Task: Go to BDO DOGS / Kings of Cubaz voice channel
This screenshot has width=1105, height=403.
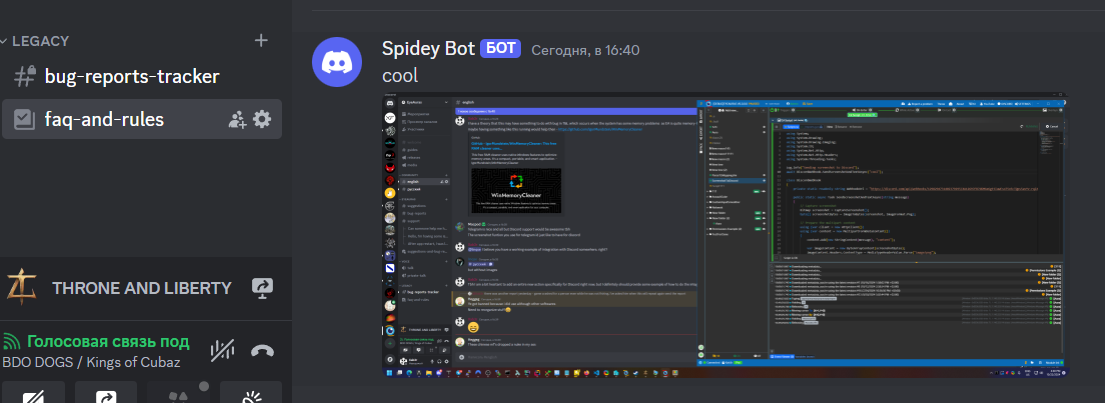Action: (x=91, y=362)
